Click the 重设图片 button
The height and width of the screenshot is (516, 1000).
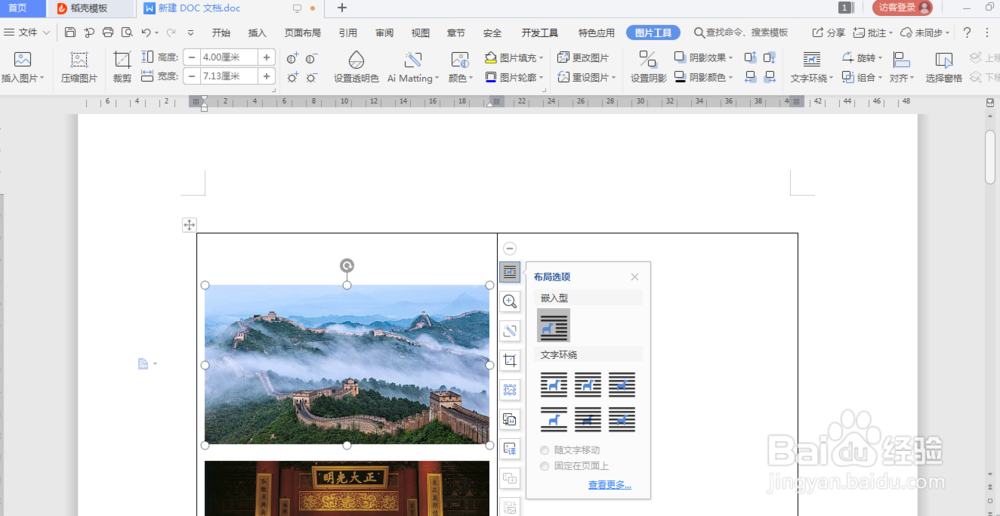click(x=587, y=77)
